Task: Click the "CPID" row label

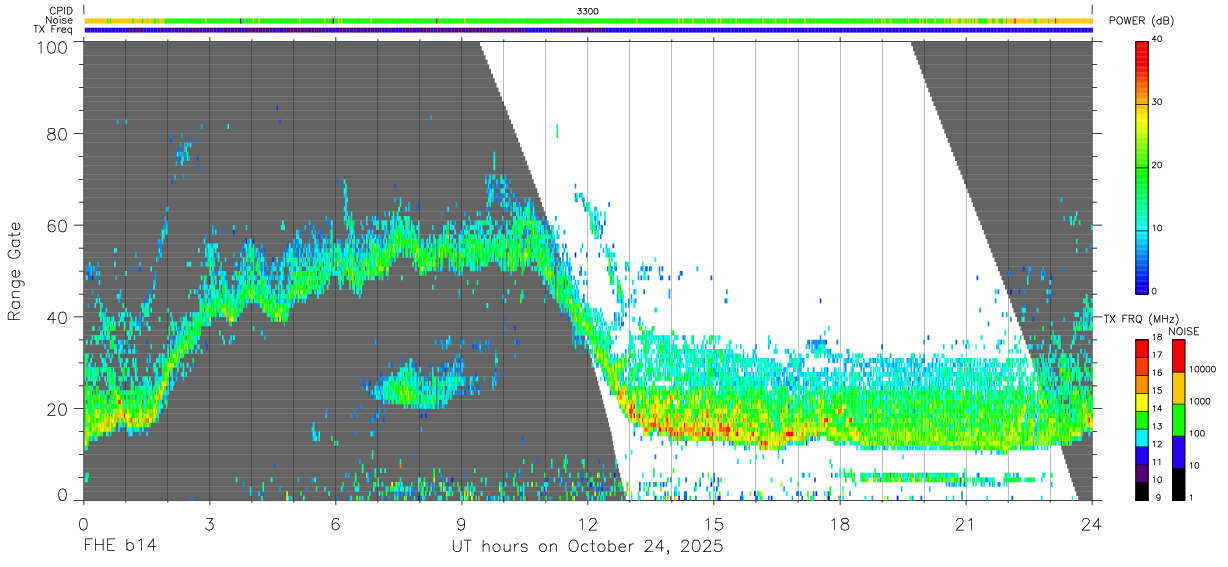Action: coord(61,11)
